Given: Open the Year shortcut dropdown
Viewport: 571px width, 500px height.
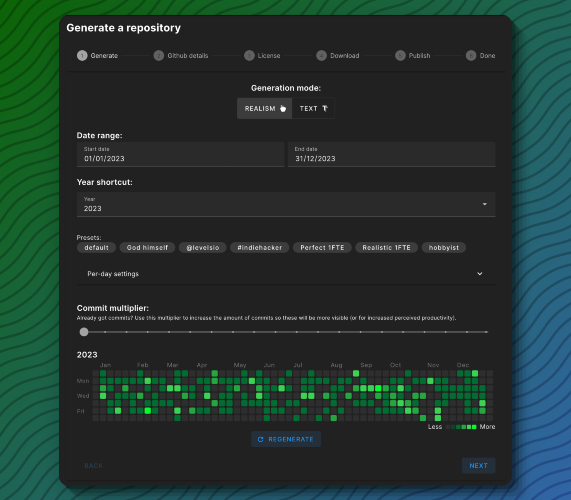Looking at the screenshot, I should tap(286, 204).
